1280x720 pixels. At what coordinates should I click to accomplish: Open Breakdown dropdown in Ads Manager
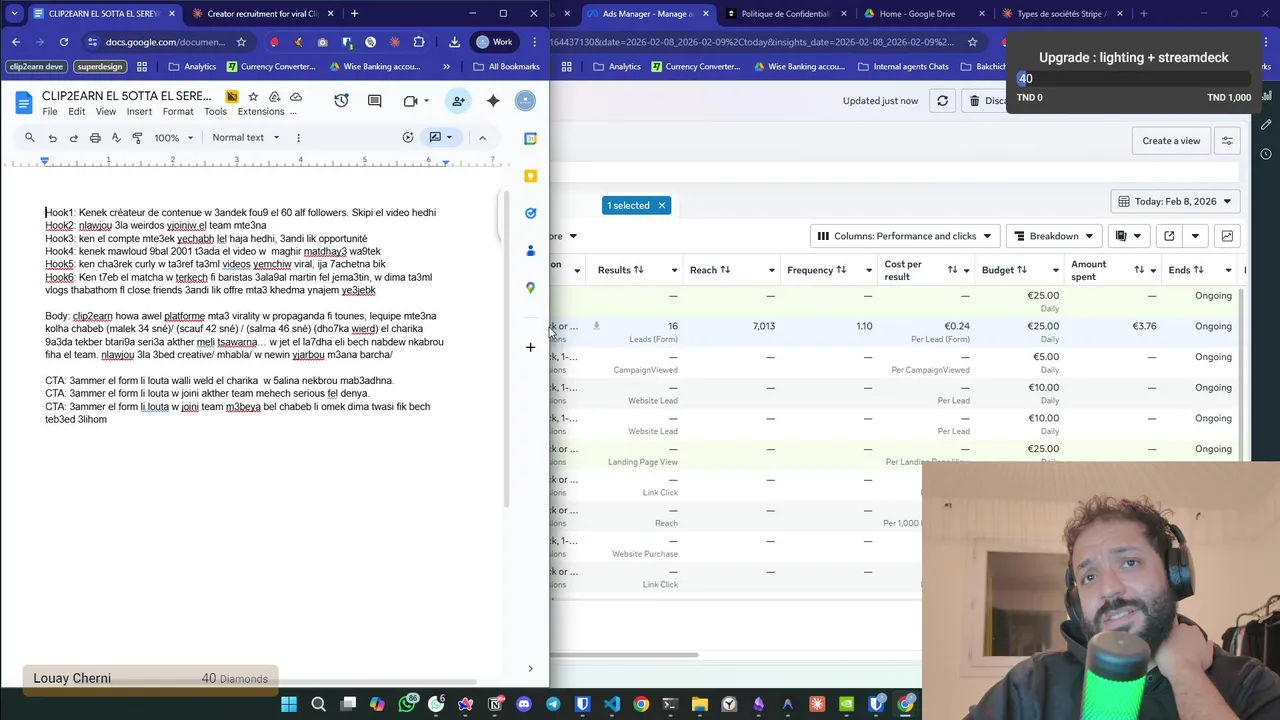[x=1053, y=236]
